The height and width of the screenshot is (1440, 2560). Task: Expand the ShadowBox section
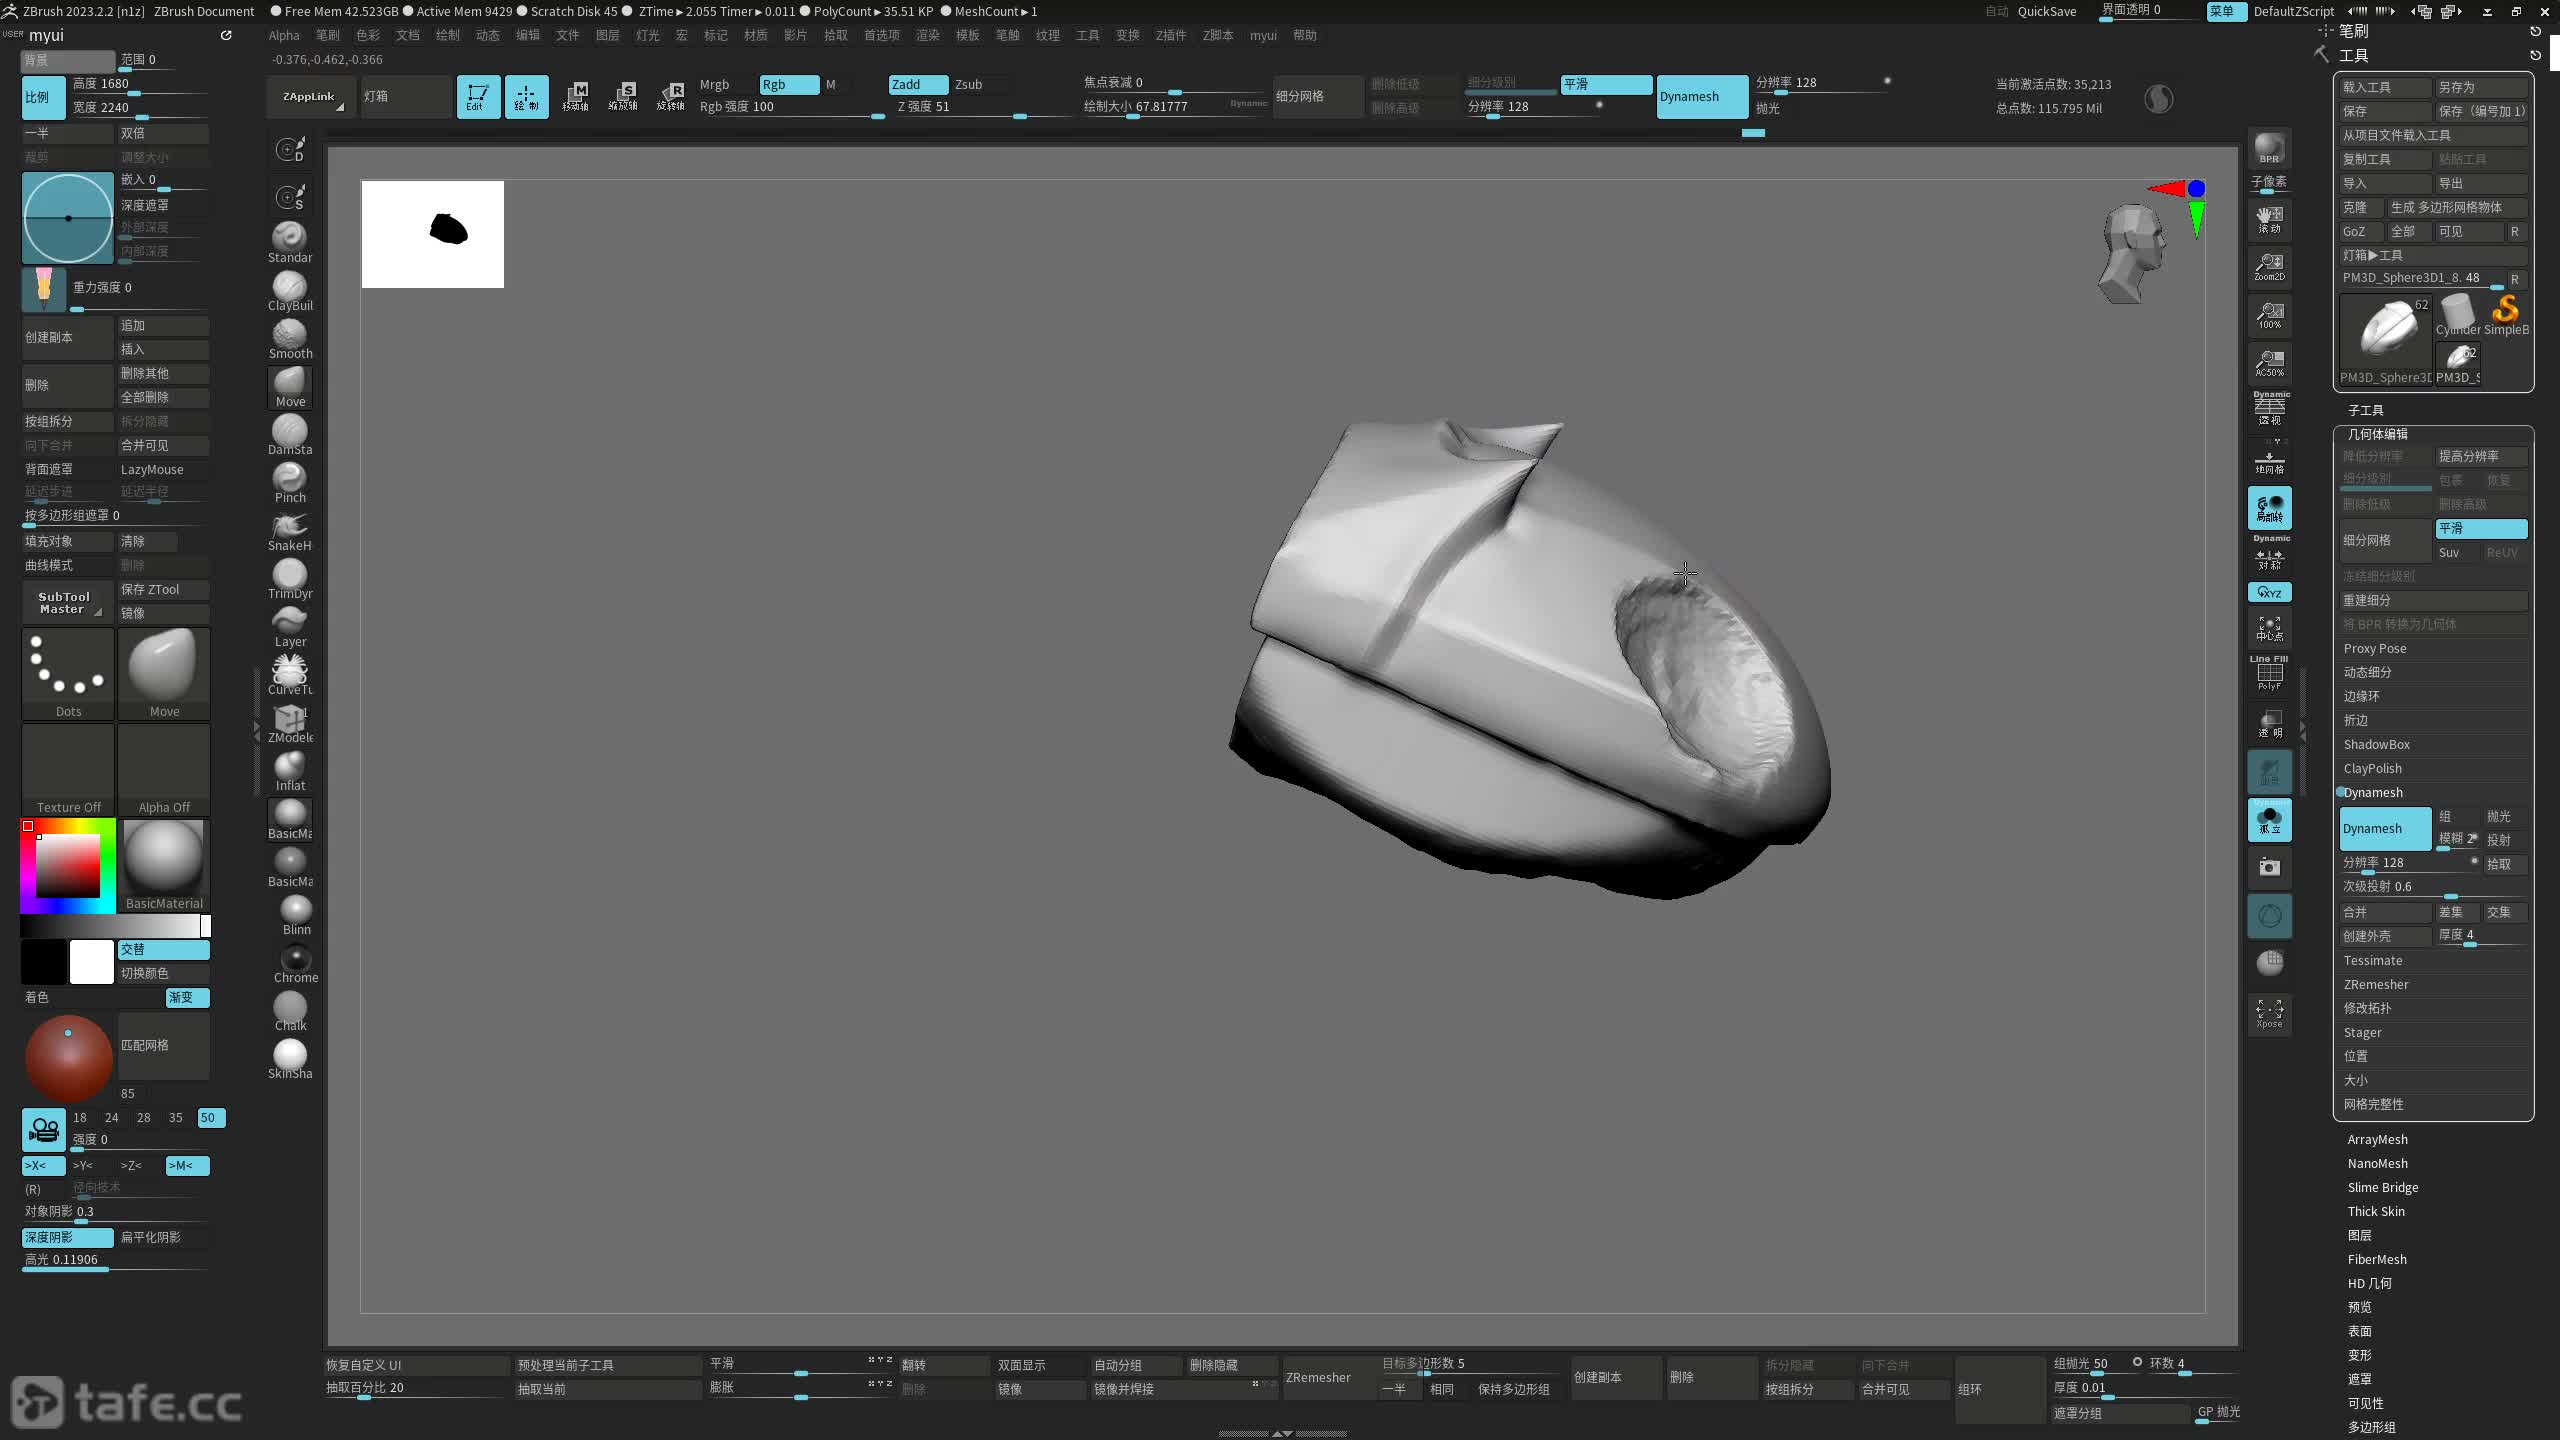point(2376,744)
